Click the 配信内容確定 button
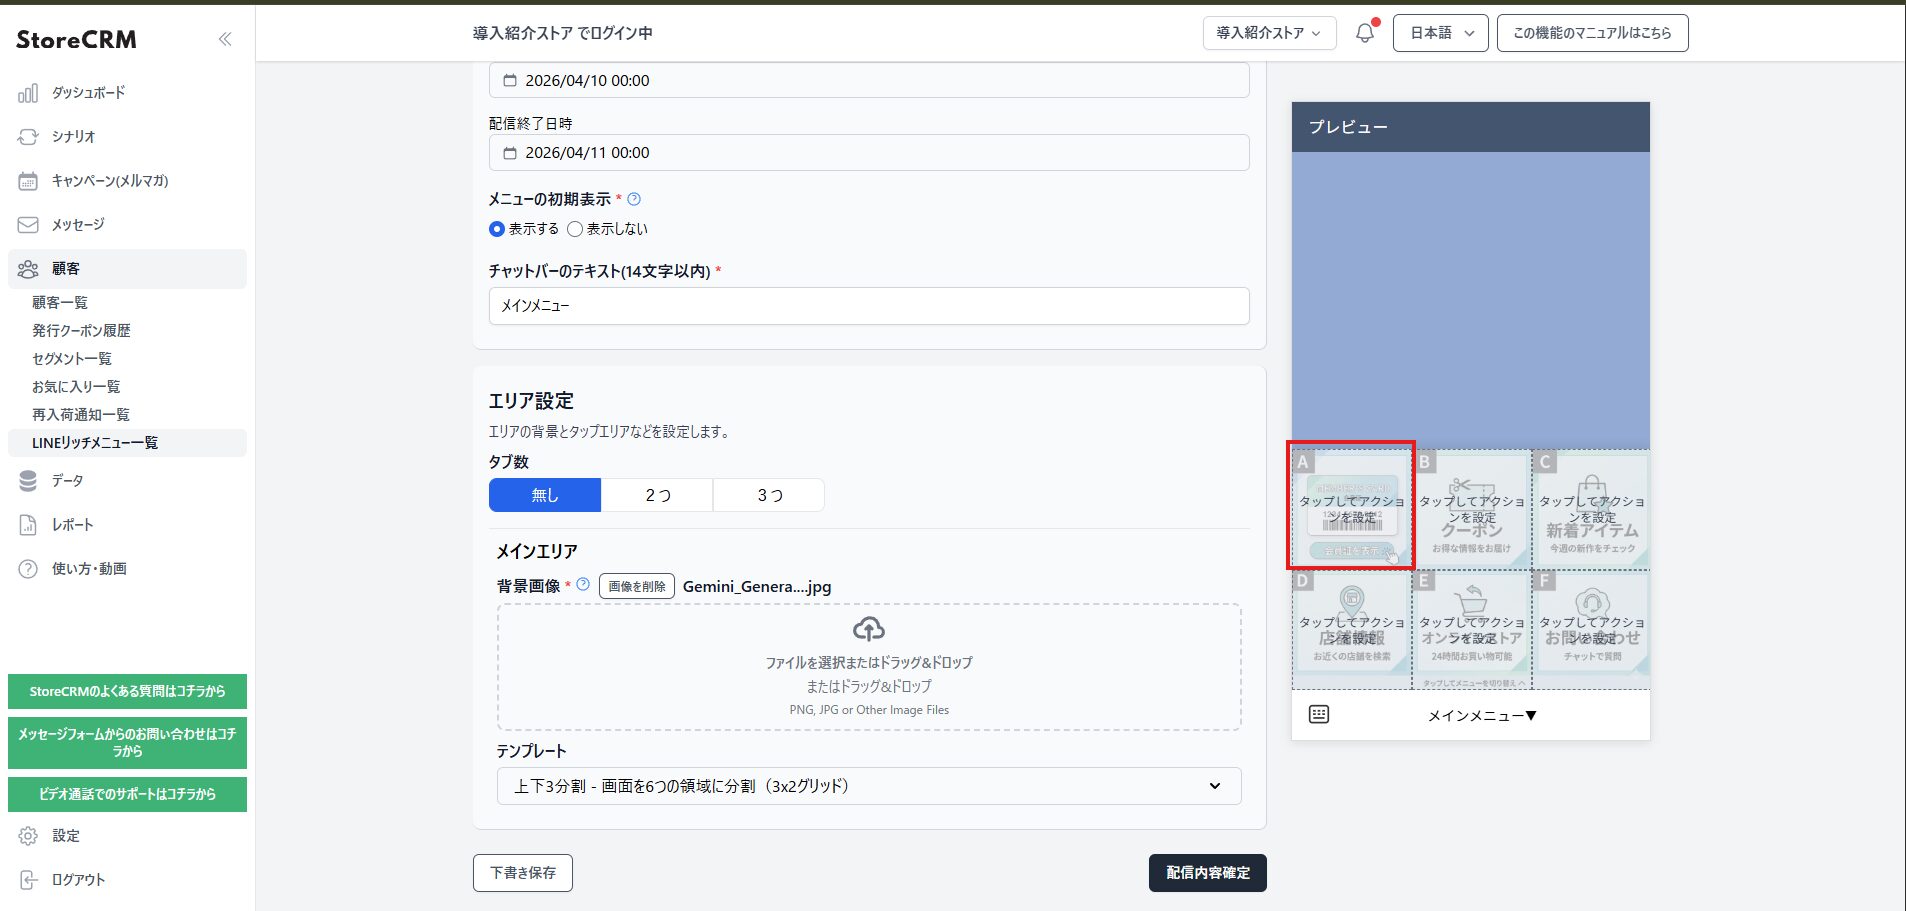Viewport: 1906px width, 911px height. [1207, 873]
